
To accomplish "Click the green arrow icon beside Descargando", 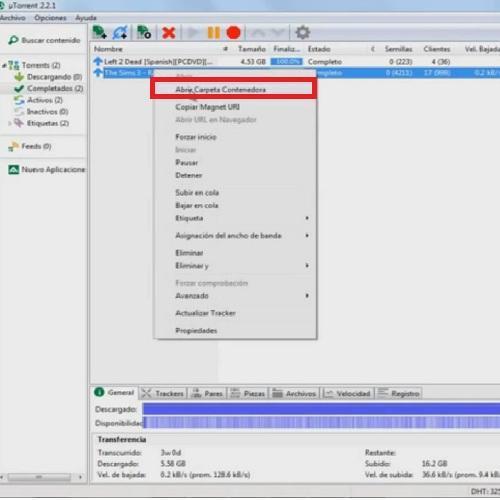I will click(x=19, y=77).
